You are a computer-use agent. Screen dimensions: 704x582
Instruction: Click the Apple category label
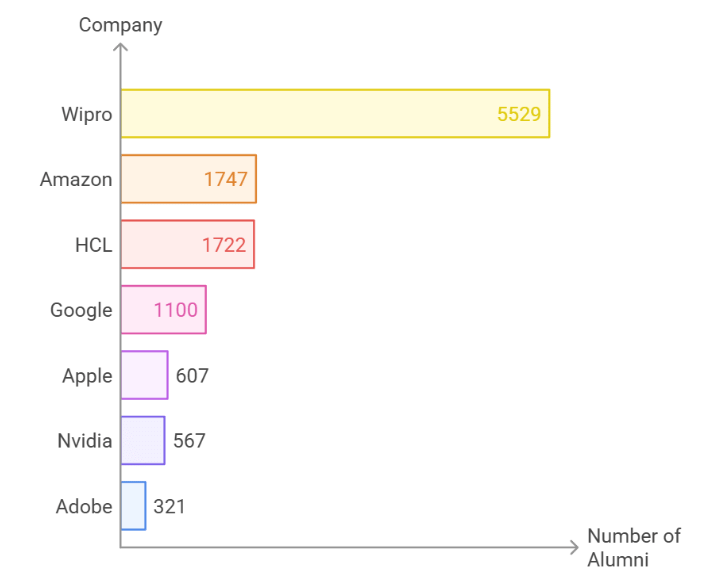coord(87,376)
